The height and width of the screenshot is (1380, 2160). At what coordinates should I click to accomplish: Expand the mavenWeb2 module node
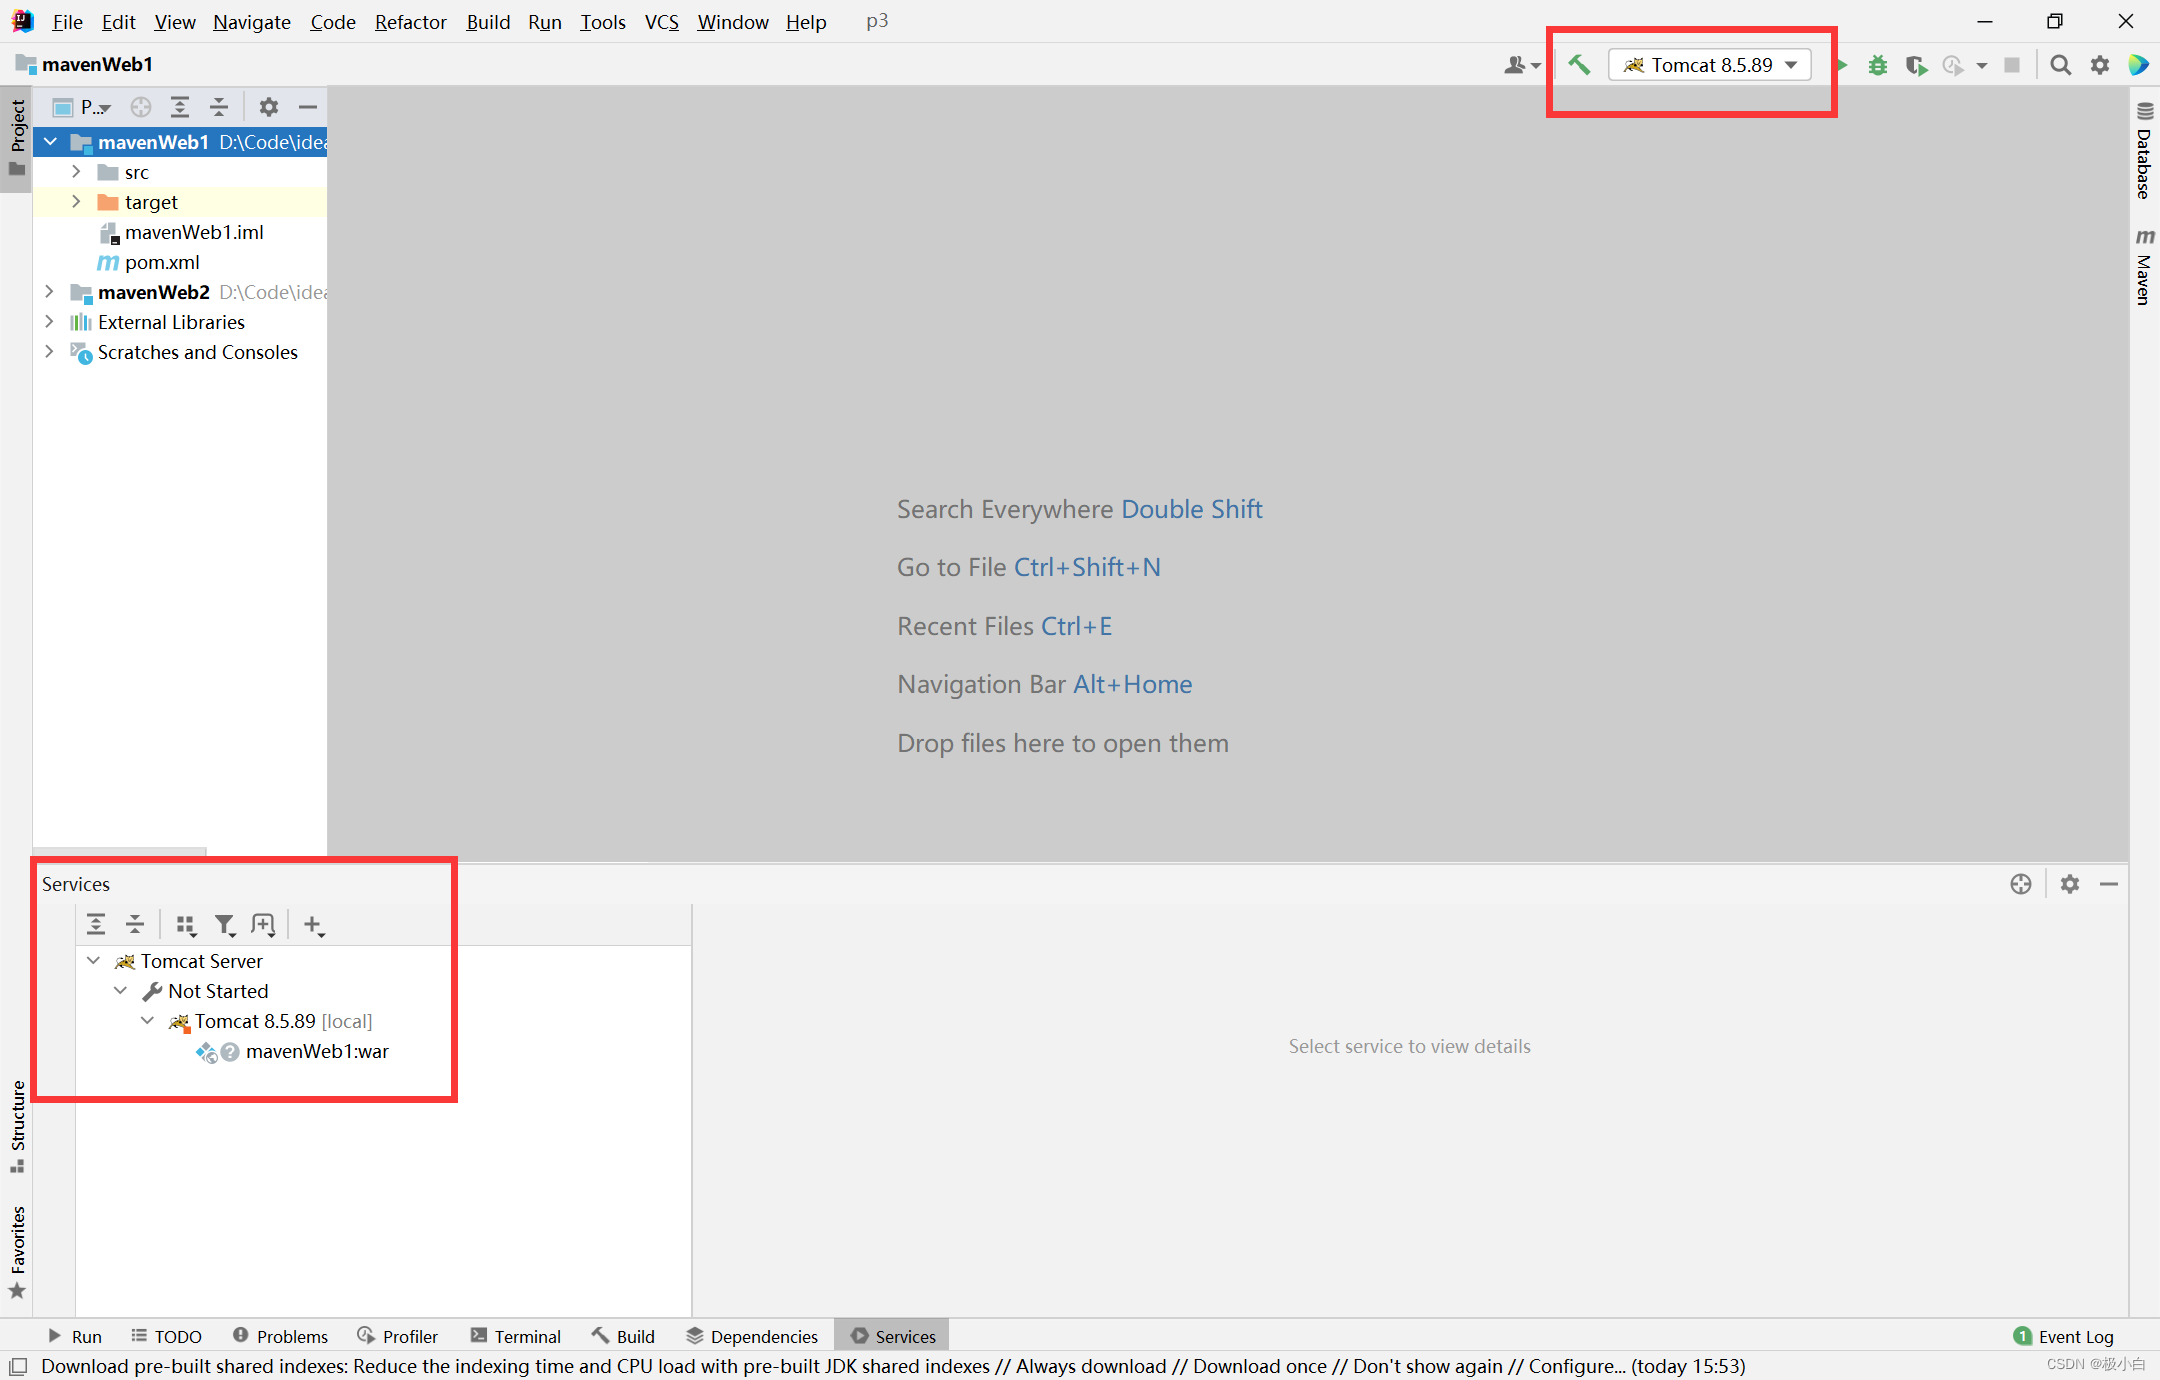pyautogui.click(x=49, y=292)
